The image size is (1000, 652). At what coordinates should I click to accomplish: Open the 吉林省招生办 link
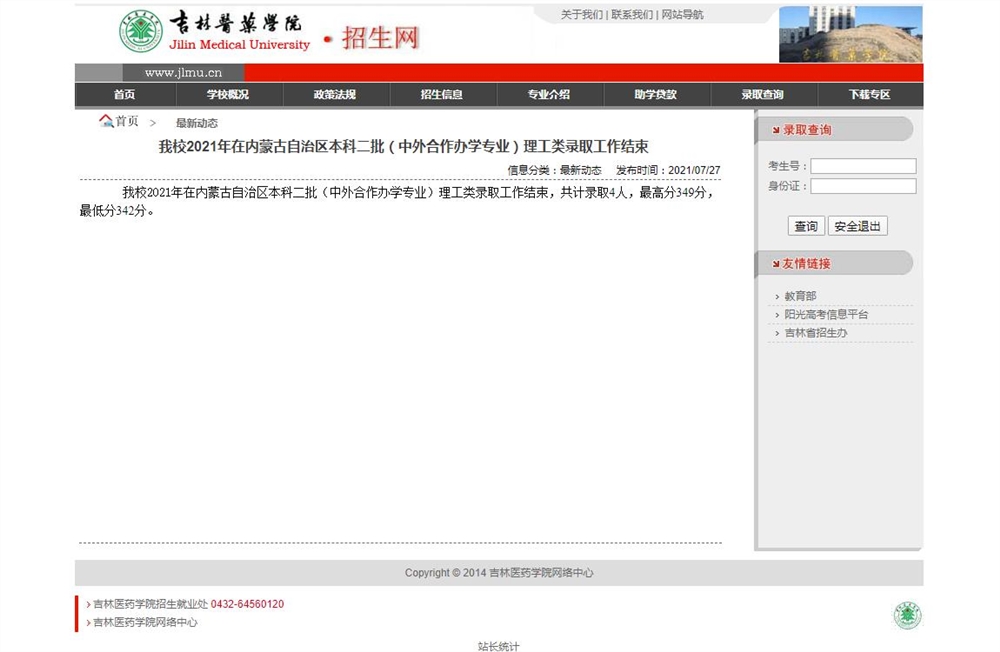(x=816, y=333)
